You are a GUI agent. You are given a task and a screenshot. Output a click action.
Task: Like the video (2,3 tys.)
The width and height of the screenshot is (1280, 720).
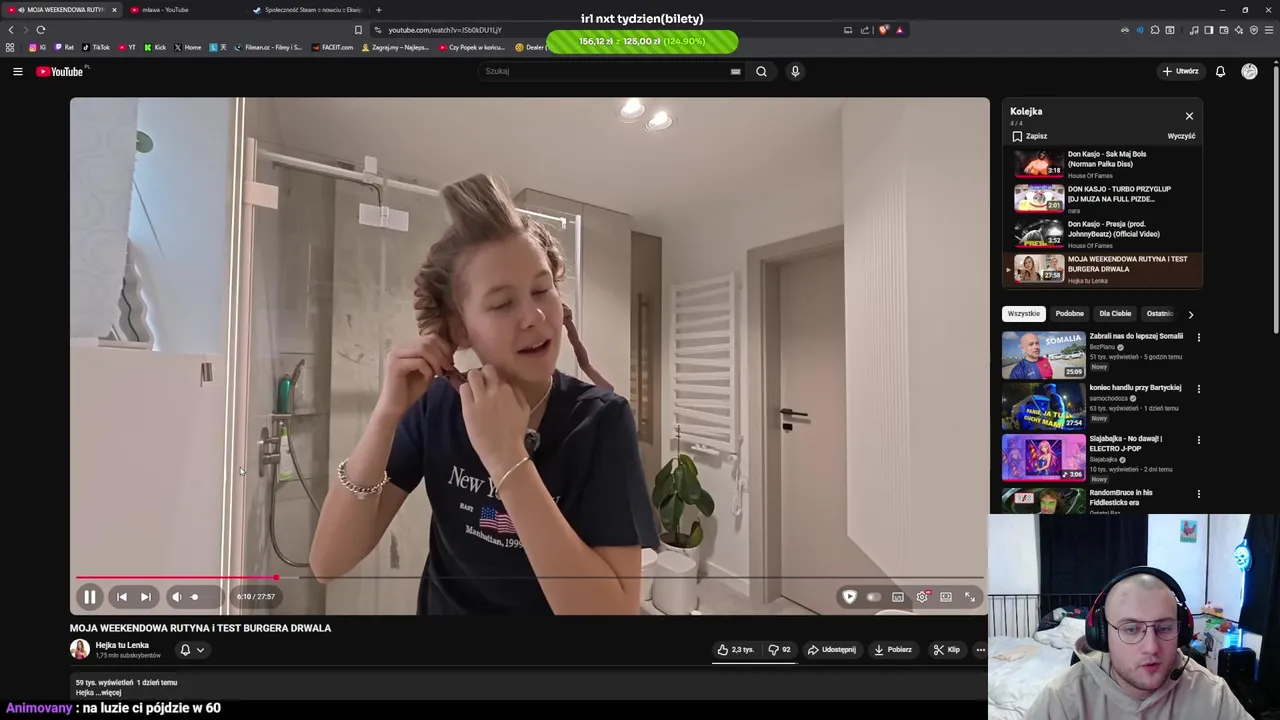click(x=735, y=650)
